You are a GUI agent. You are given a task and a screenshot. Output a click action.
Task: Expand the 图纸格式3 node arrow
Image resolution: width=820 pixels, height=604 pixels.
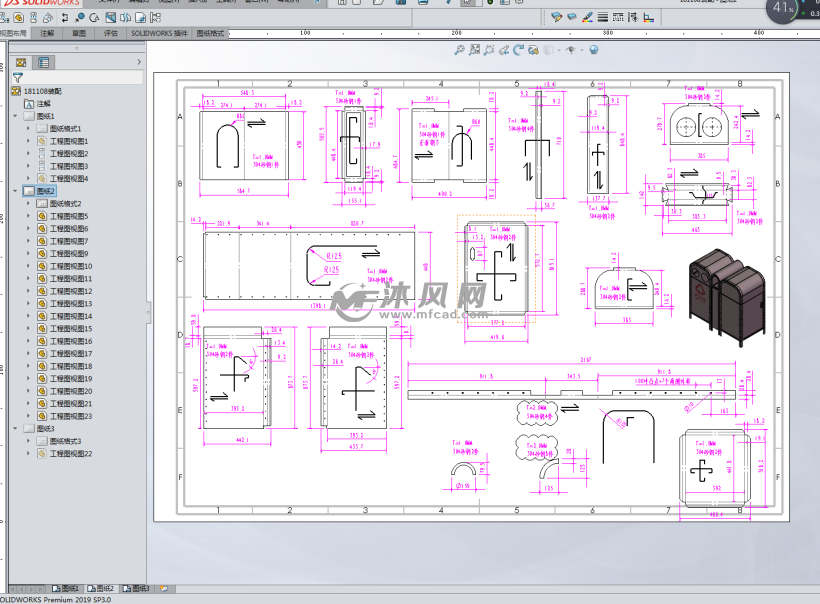click(28, 441)
